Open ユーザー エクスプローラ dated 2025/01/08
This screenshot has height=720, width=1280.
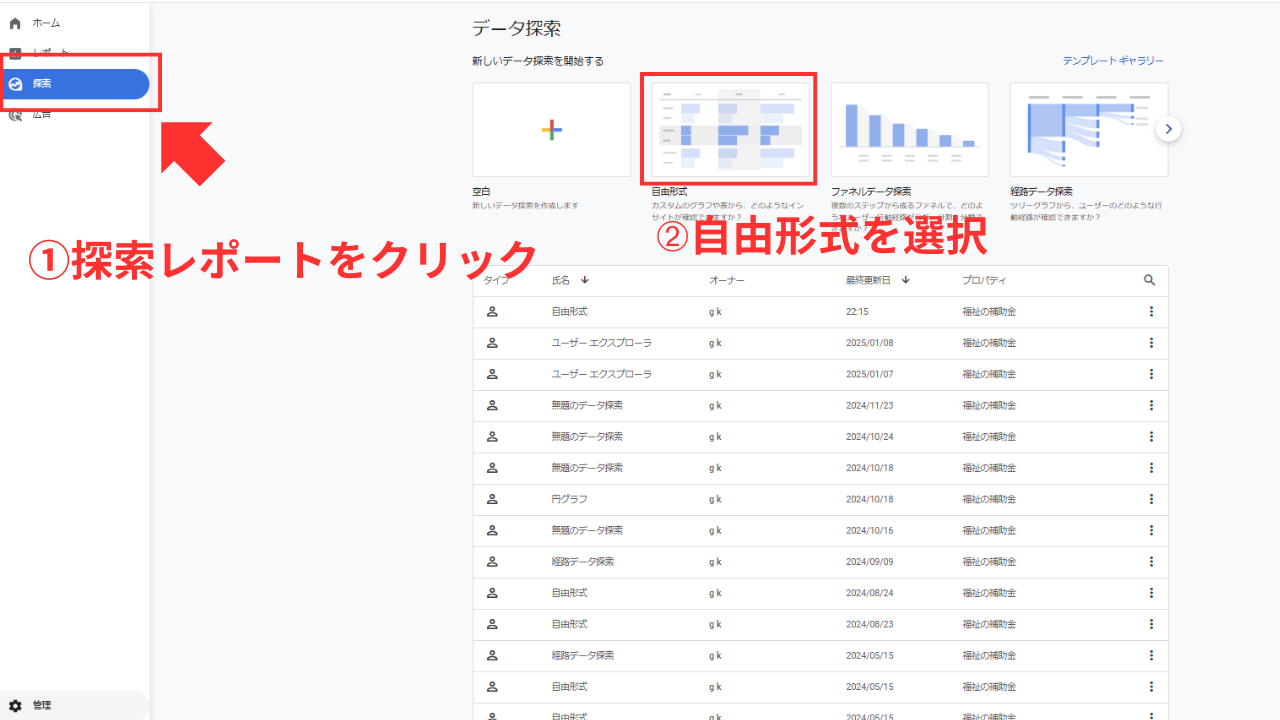601,343
